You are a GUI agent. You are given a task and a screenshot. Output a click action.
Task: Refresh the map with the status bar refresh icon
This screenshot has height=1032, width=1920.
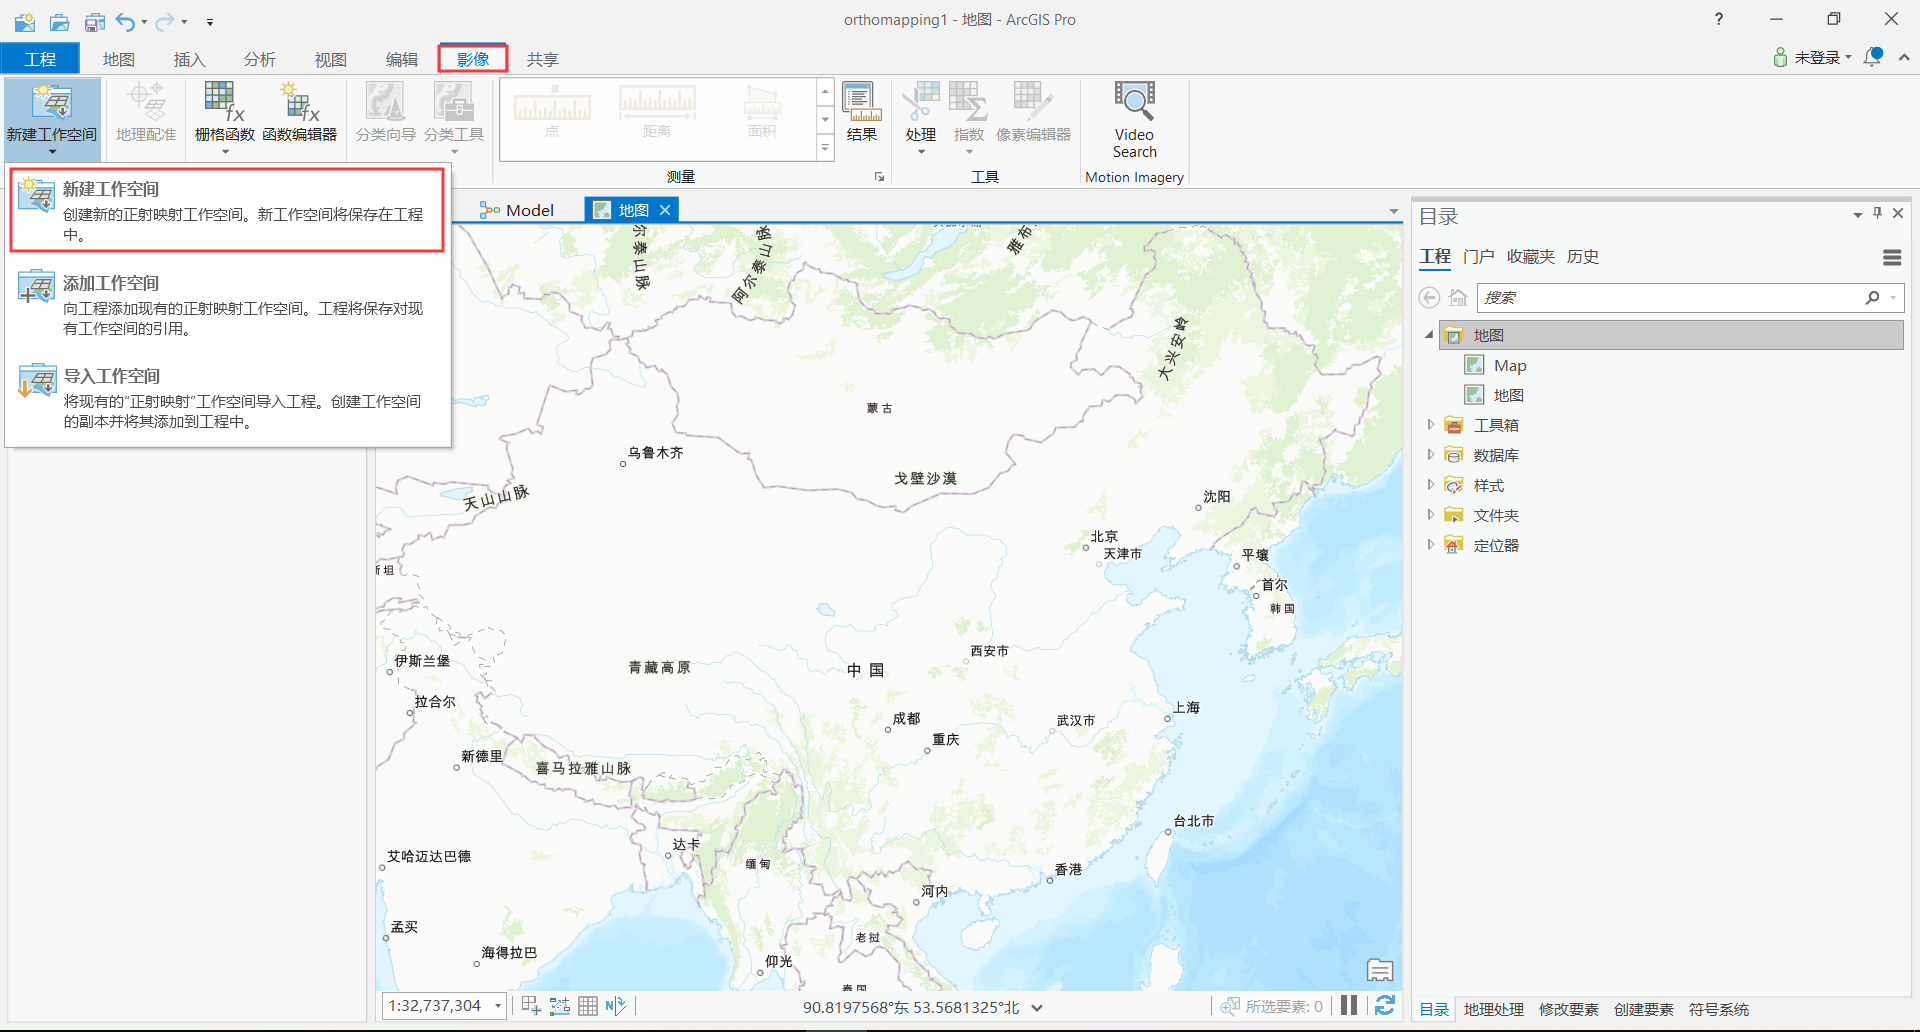pos(1385,1006)
